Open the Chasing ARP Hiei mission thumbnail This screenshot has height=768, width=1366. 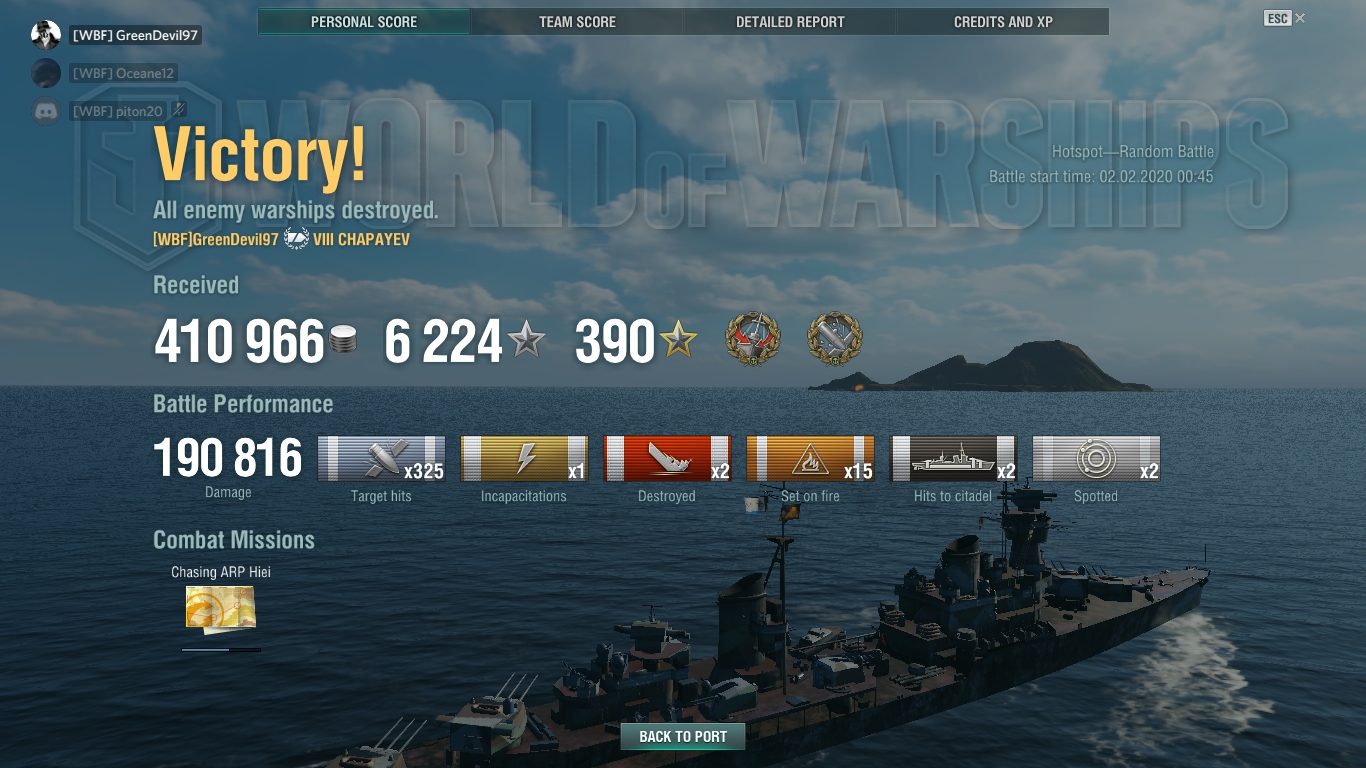(221, 610)
